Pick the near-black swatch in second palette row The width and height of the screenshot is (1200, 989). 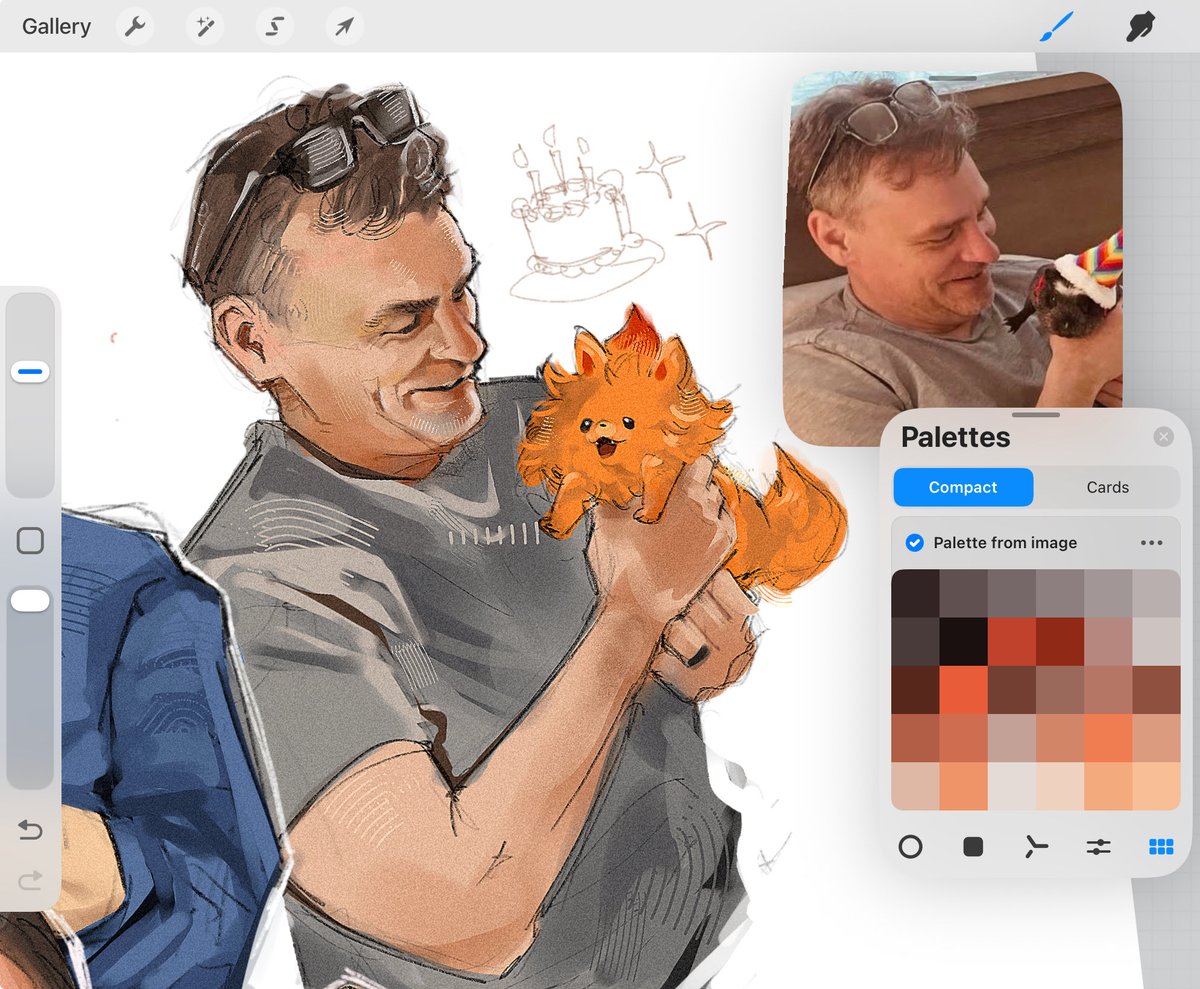(x=963, y=642)
